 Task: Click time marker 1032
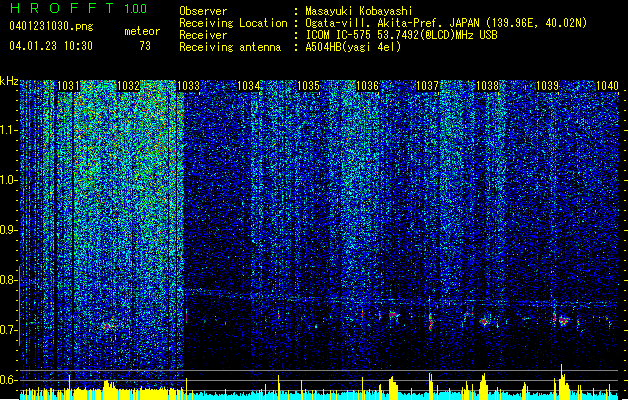coord(128,86)
